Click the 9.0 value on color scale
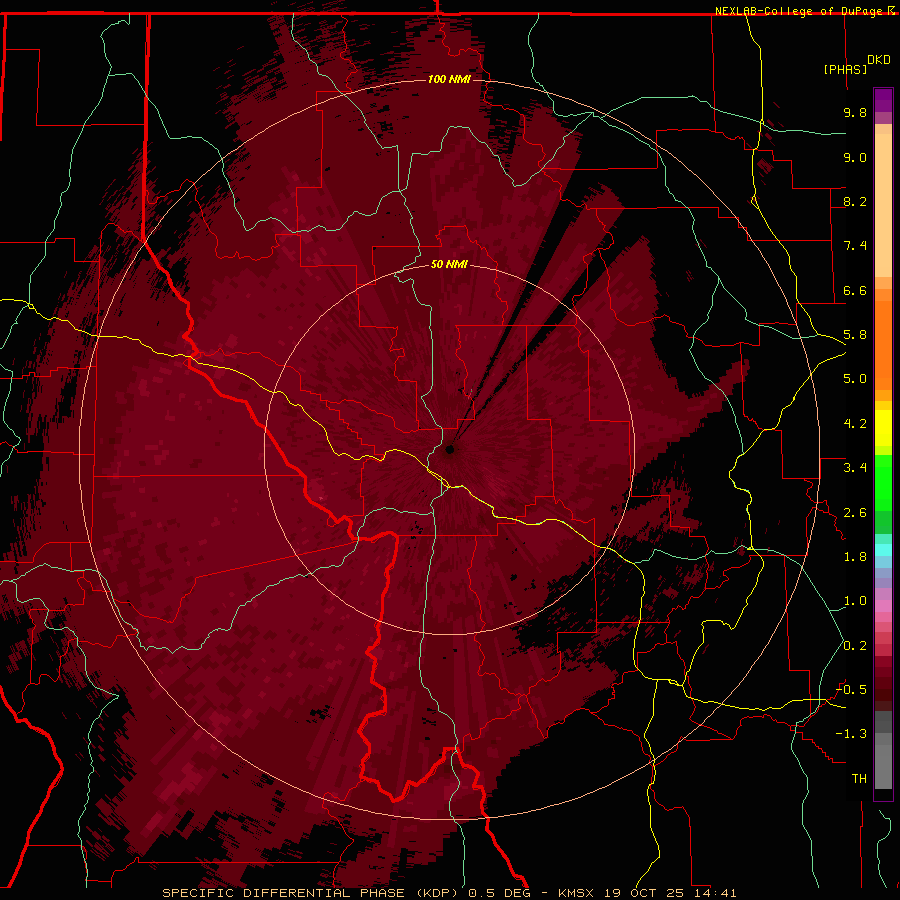Image resolution: width=900 pixels, height=900 pixels. coord(855,157)
